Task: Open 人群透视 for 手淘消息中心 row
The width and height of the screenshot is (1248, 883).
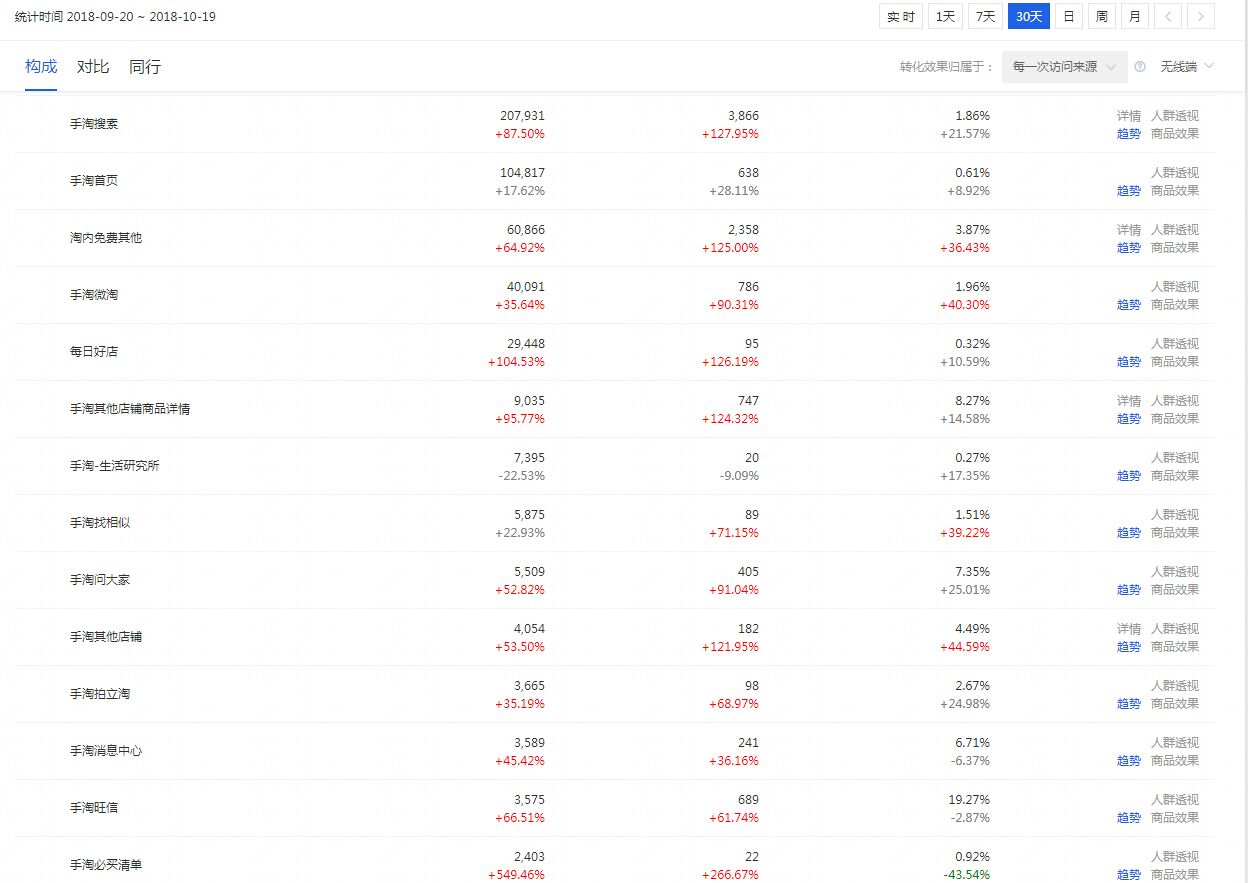Action: pos(1175,743)
